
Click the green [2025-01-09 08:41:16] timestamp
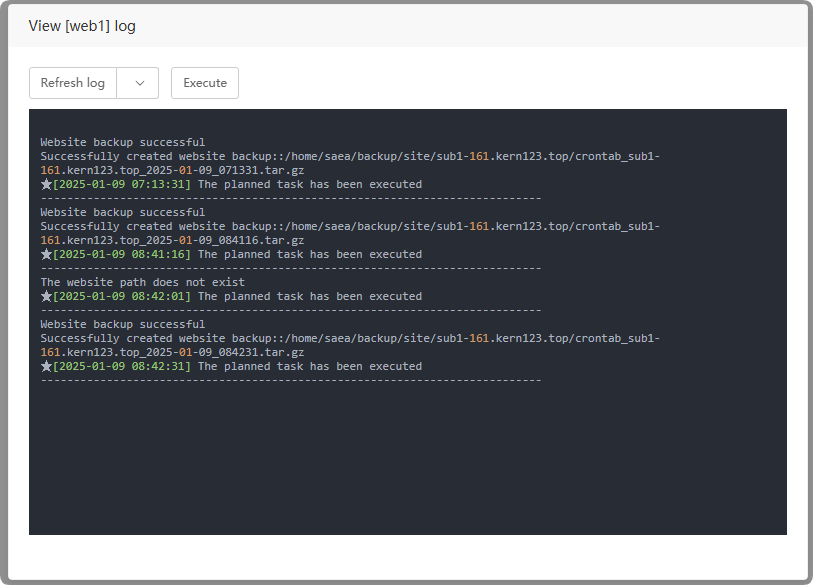coord(121,254)
